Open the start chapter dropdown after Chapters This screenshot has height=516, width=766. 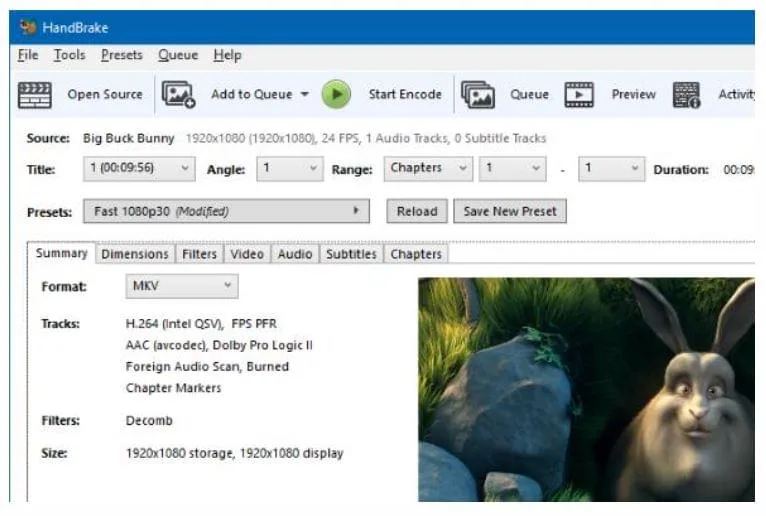512,169
